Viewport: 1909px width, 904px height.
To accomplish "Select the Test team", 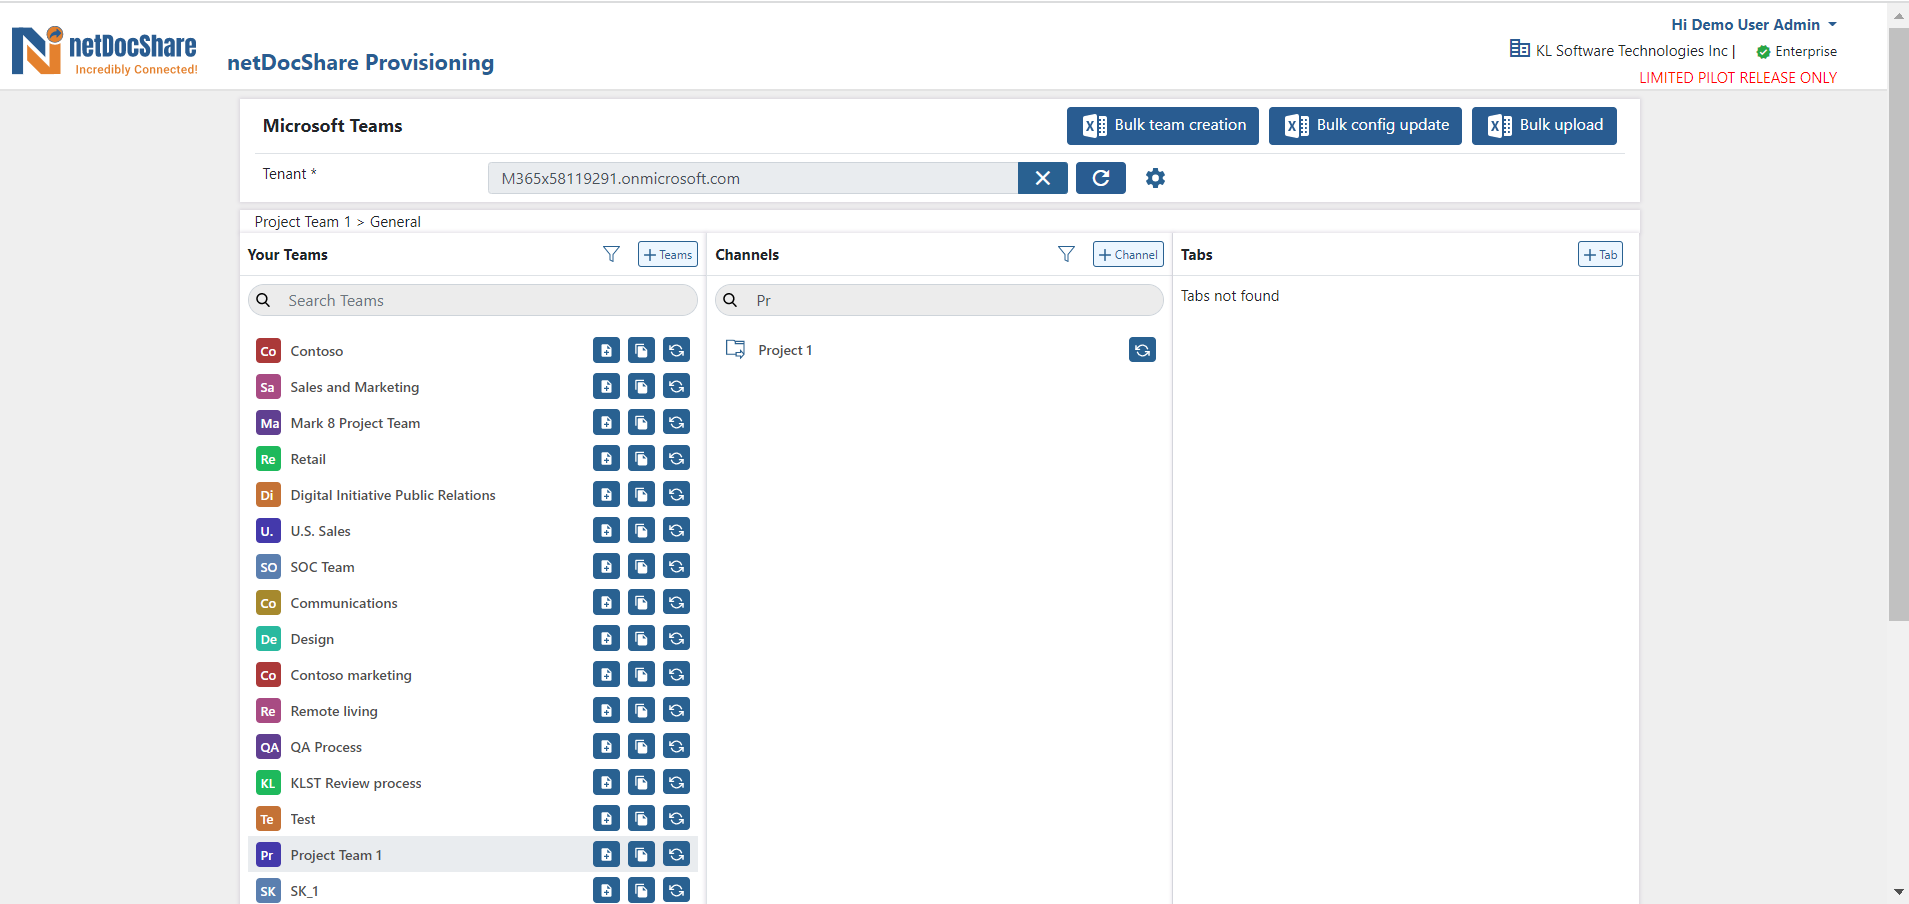I will pyautogui.click(x=303, y=819).
